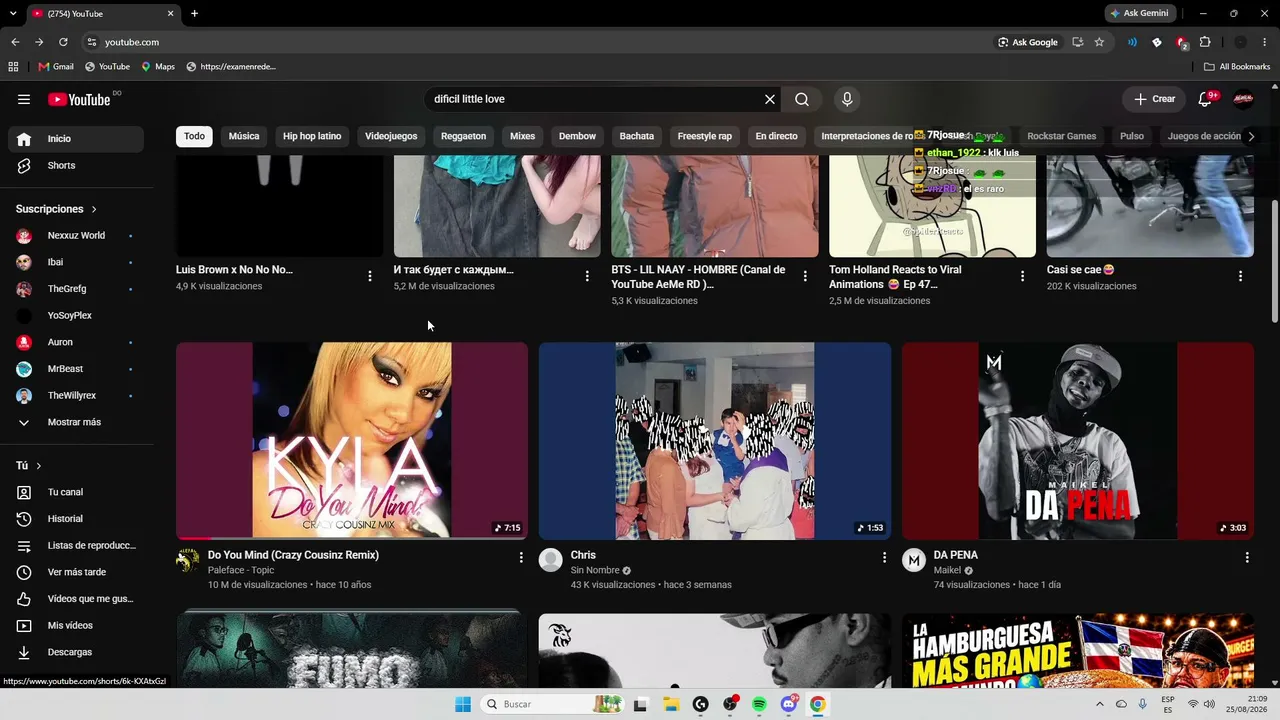The width and height of the screenshot is (1280, 720).
Task: Submit search with the magnifier button
Action: point(802,99)
